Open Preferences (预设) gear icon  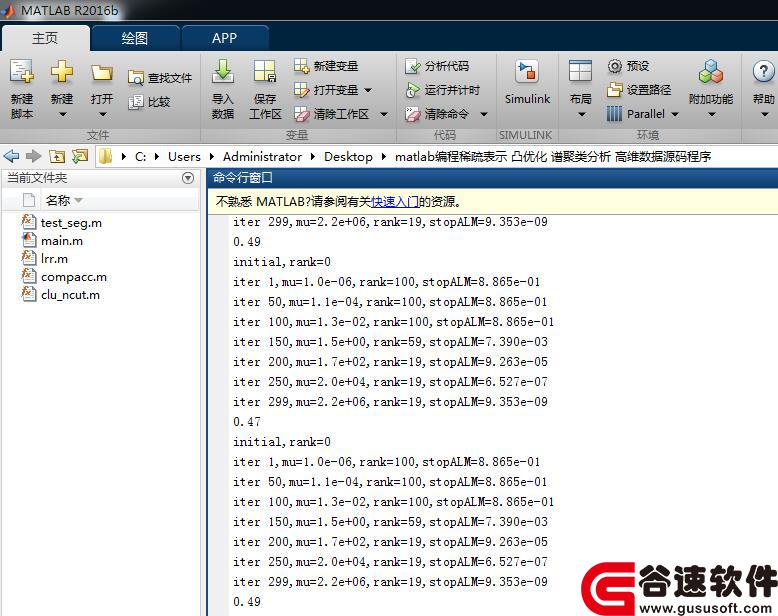pos(615,66)
